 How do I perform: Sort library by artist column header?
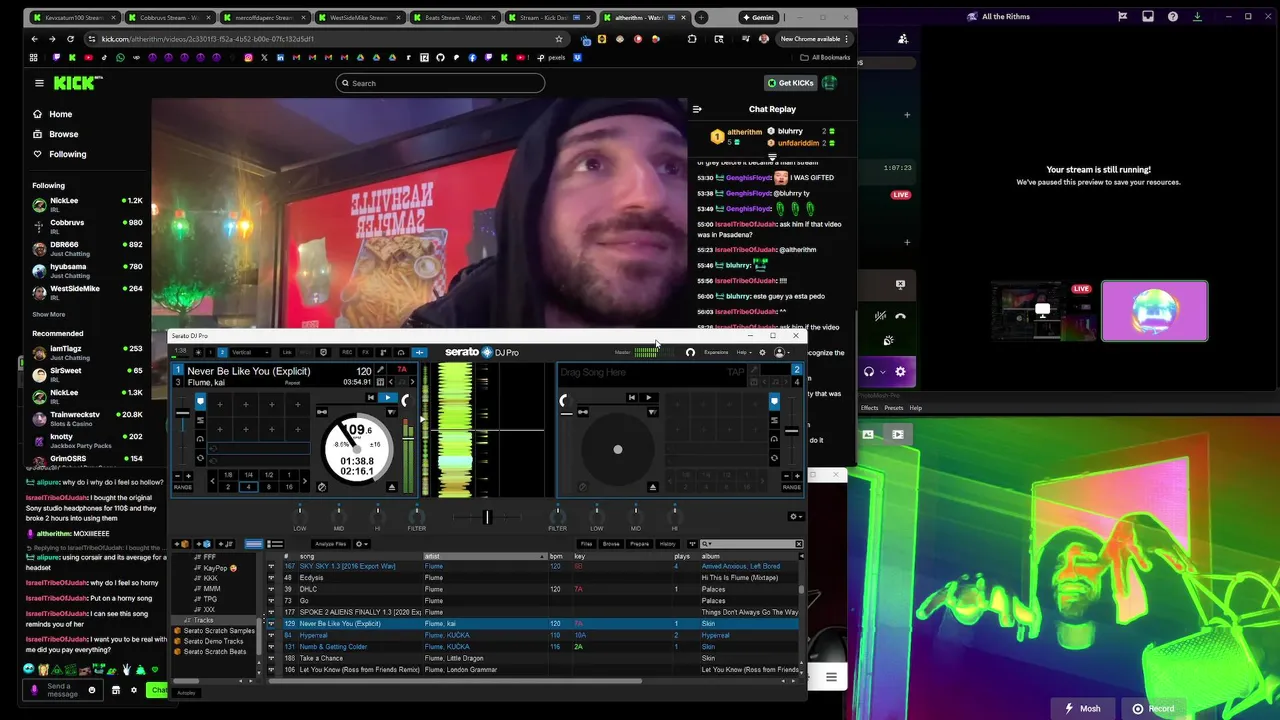484,556
